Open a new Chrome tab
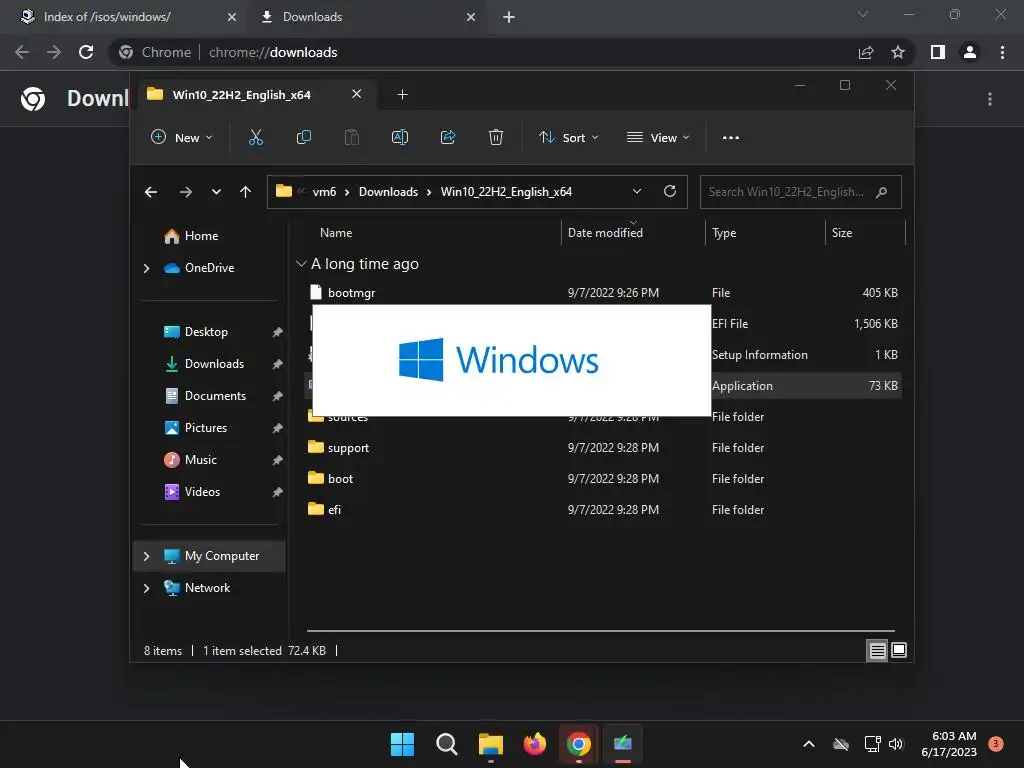Image resolution: width=1024 pixels, height=768 pixels. point(509,17)
